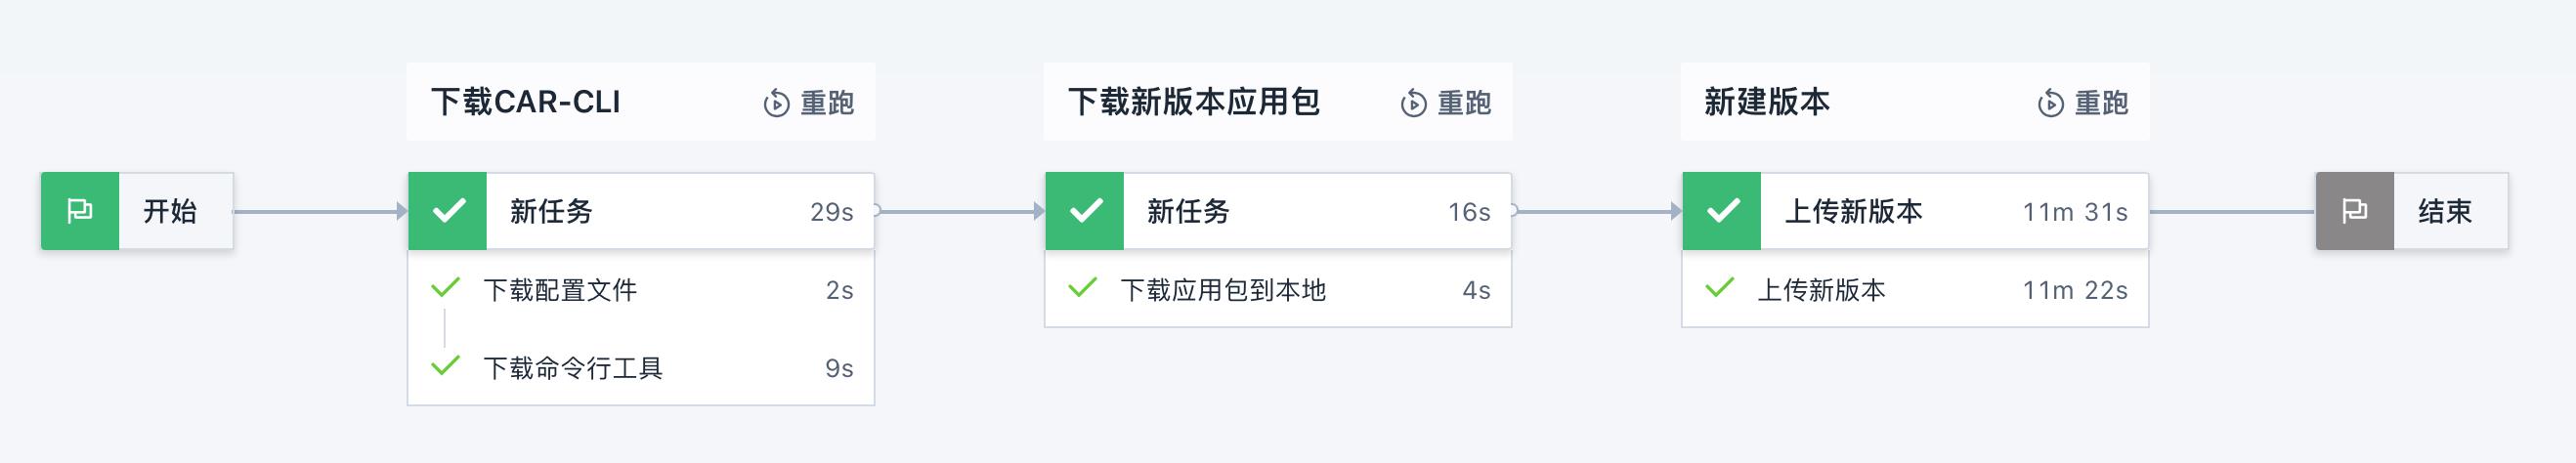2576x463 pixels.
Task: Open the 上传新版本 11m 22s step
Action: 1915,290
